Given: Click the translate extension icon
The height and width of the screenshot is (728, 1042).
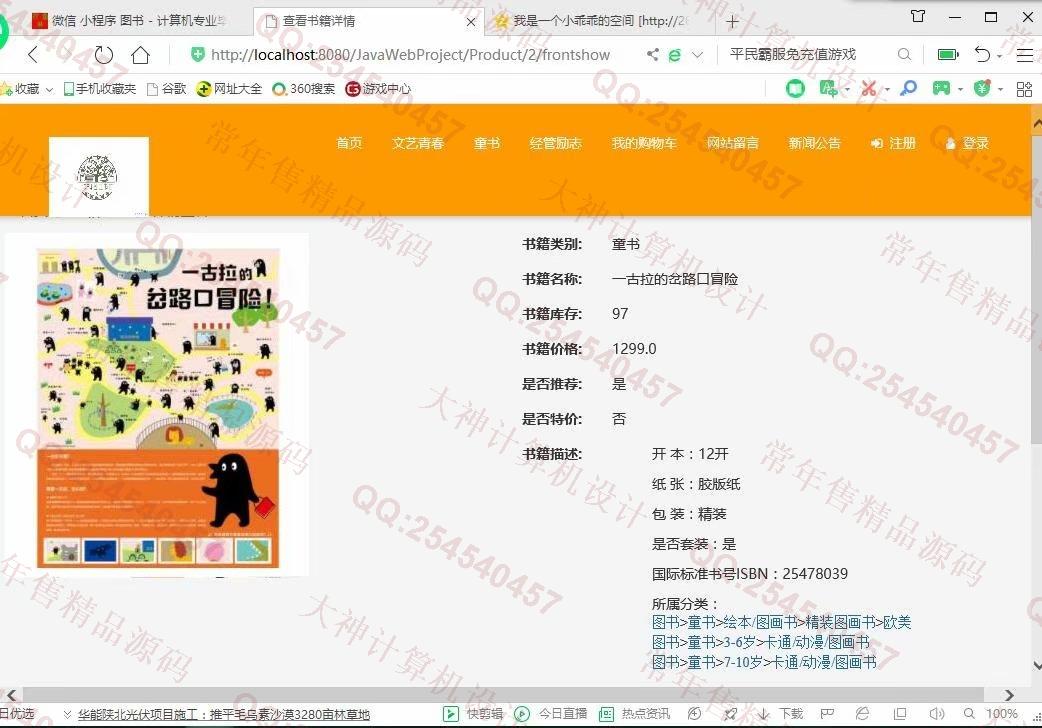Looking at the screenshot, I should coord(828,88).
